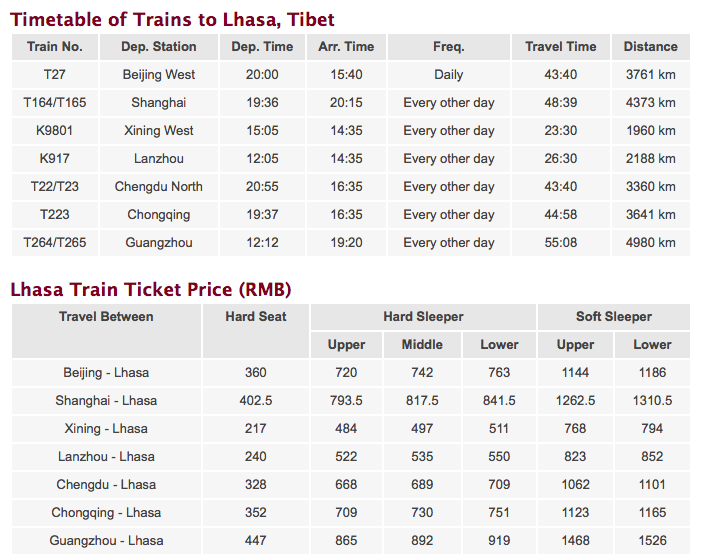Click the 'Daily' frequency cell
The width and height of the screenshot is (711, 557).
click(448, 75)
